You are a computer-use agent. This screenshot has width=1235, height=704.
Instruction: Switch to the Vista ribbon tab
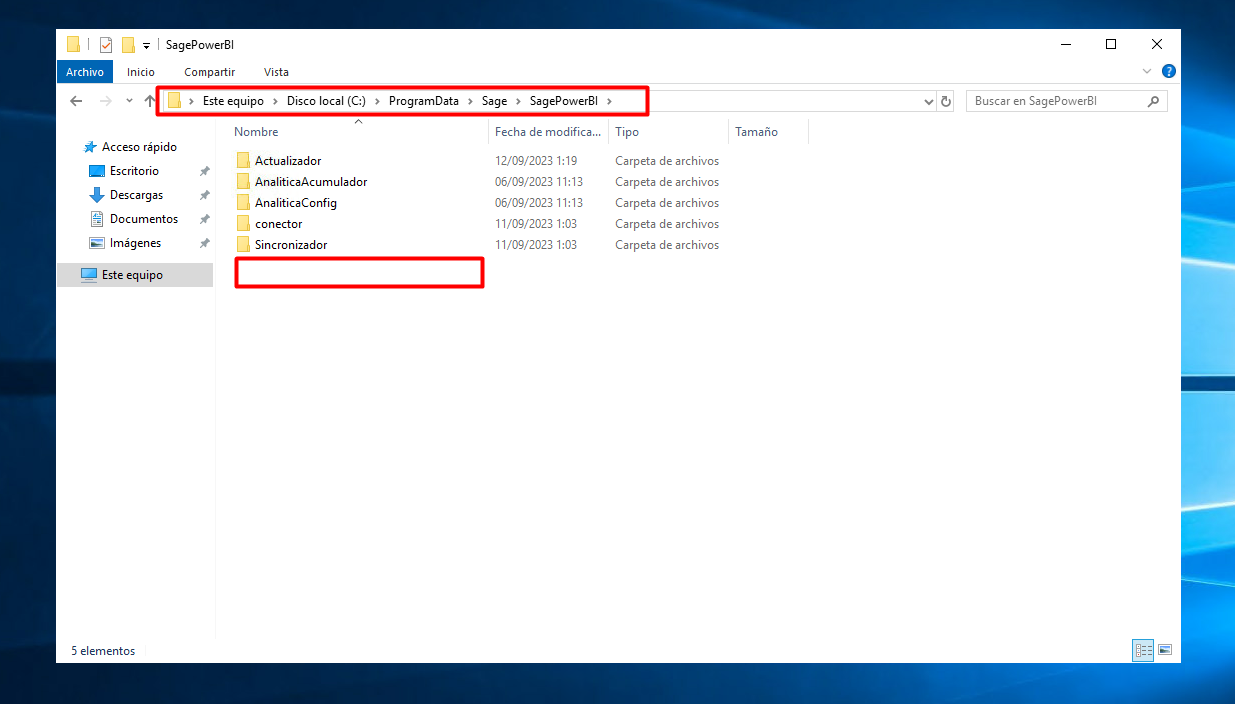pos(276,72)
